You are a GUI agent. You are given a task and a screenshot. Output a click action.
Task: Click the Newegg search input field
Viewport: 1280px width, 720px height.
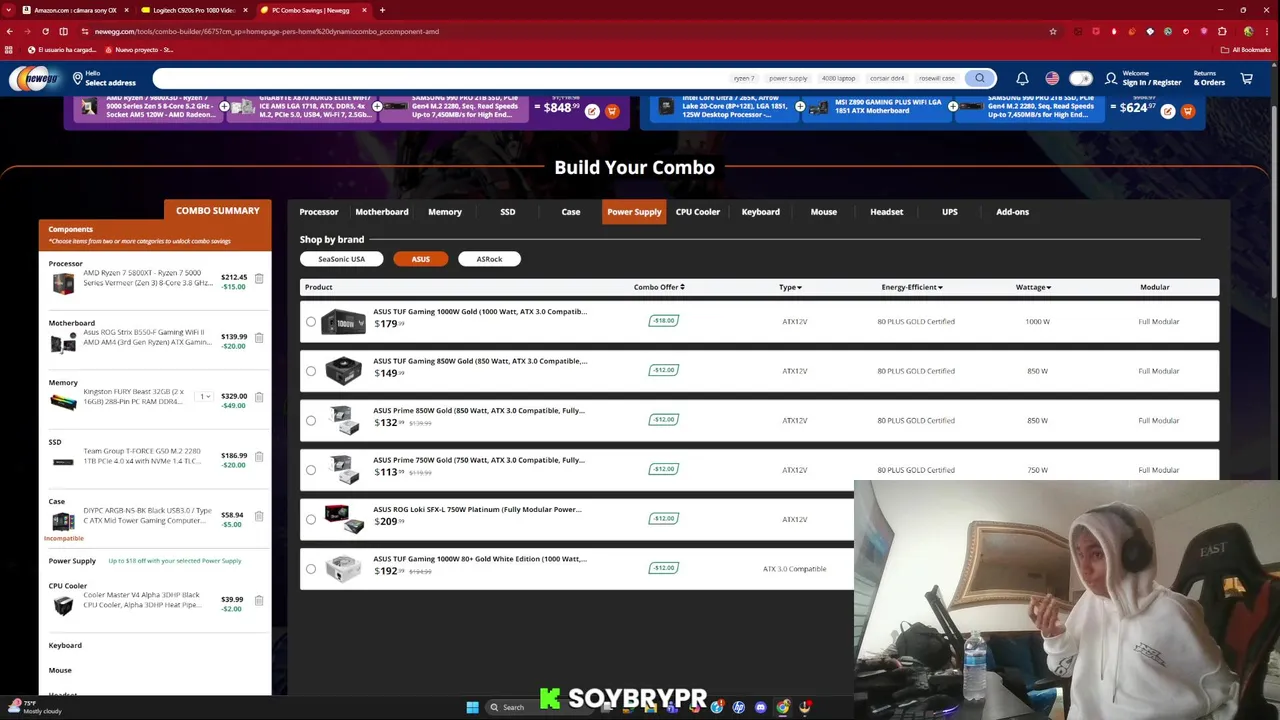440,78
